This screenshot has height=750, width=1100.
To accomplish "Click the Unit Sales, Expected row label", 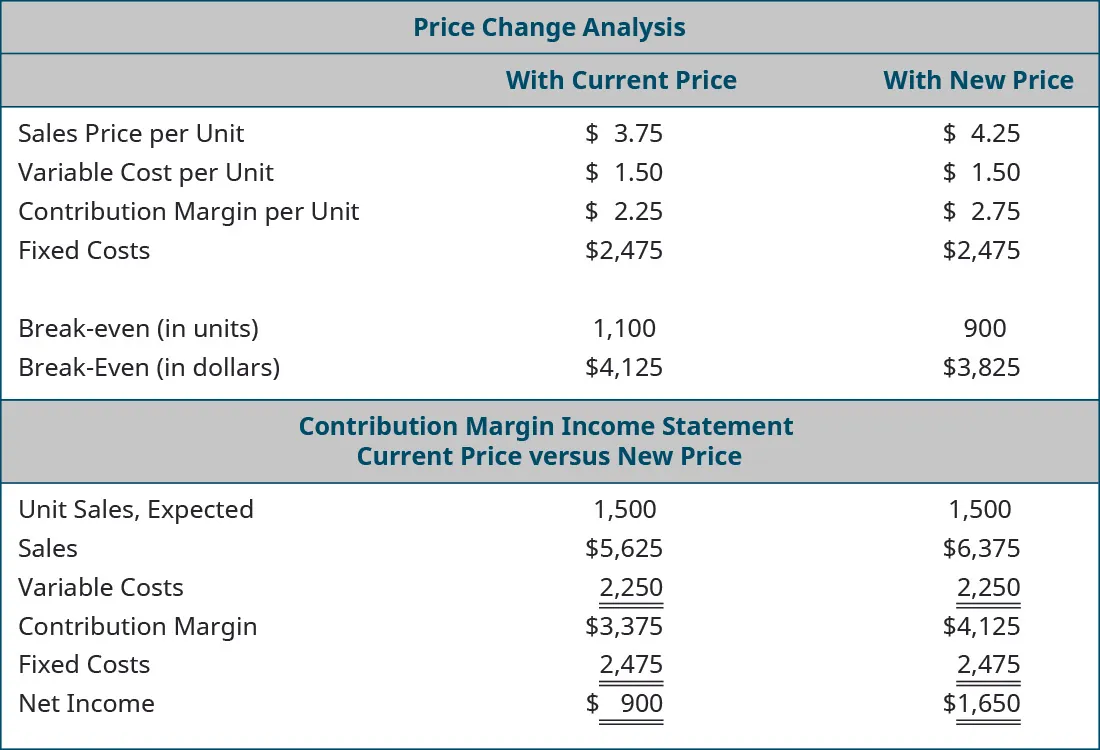I will (136, 510).
